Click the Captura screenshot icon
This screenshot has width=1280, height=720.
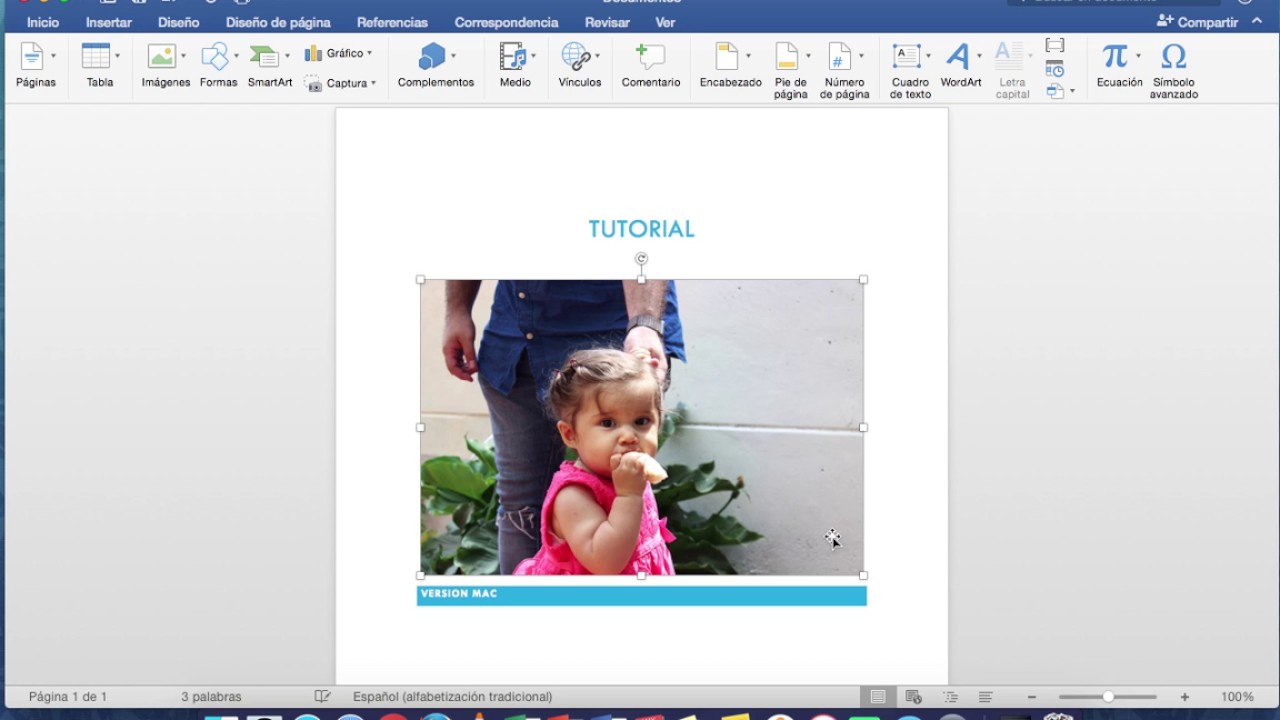pos(314,84)
